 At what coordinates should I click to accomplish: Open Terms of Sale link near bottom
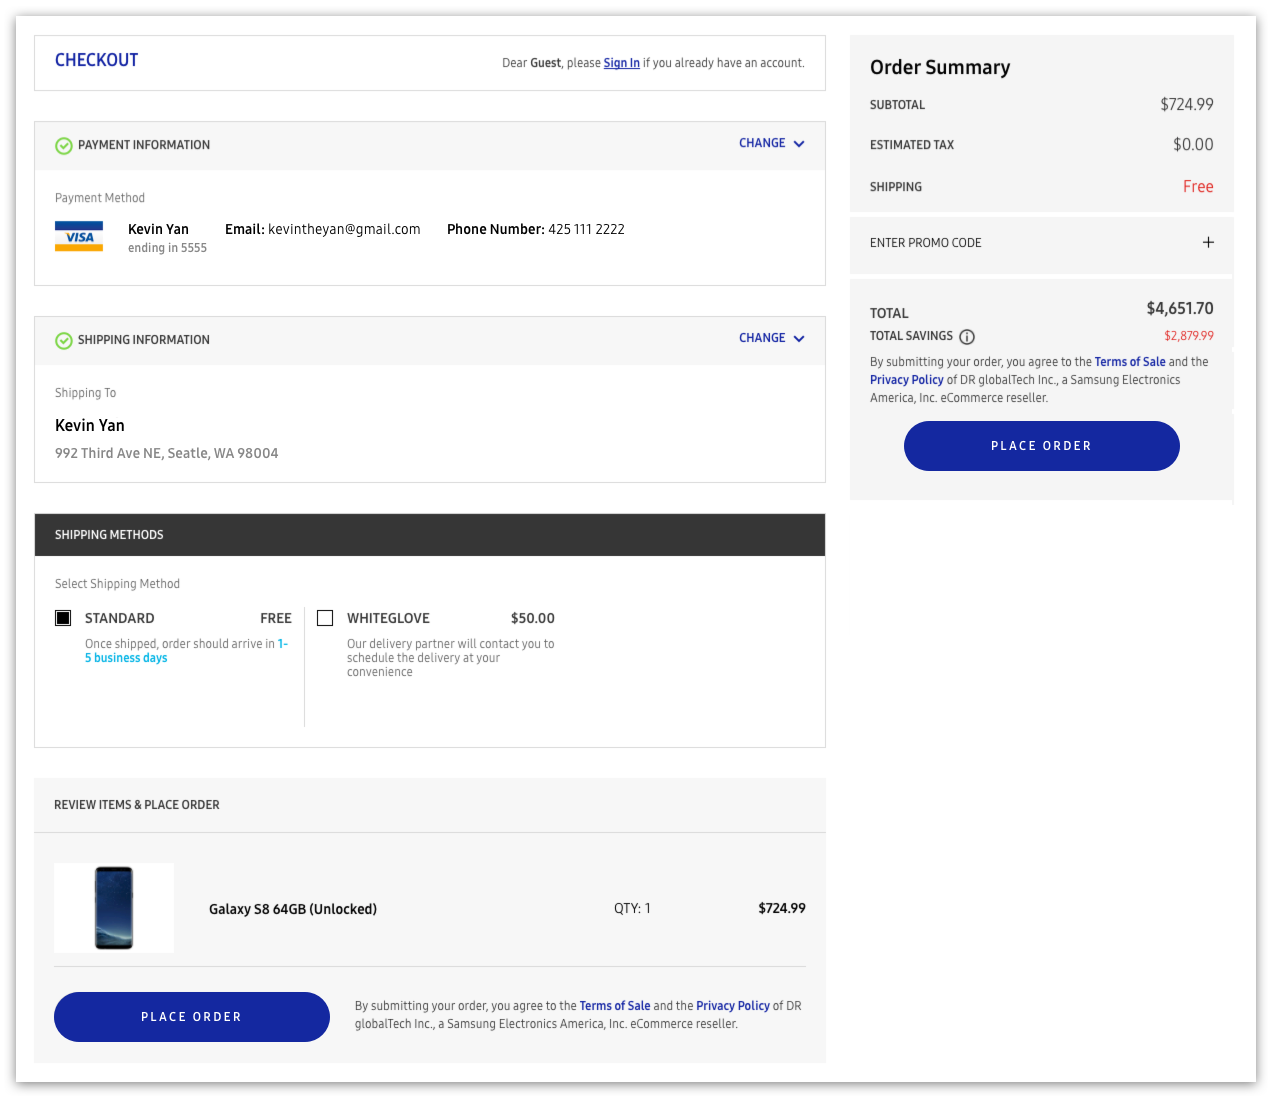pyautogui.click(x=614, y=1006)
